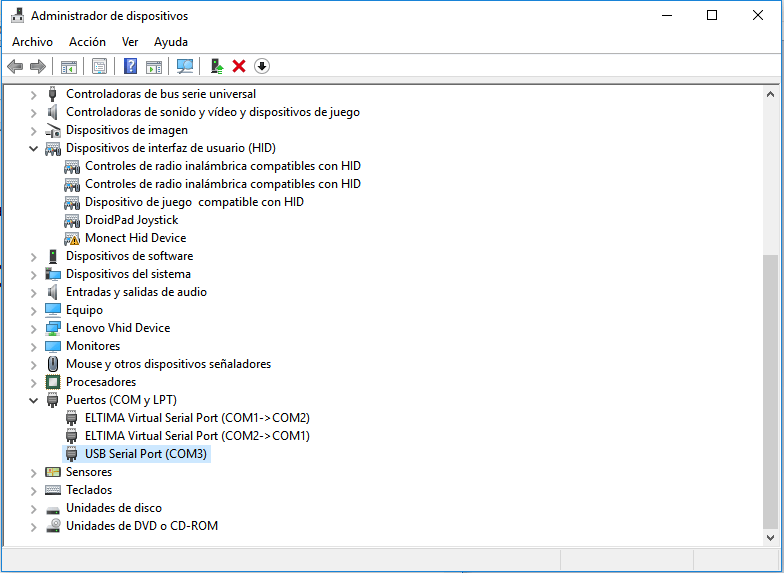
Task: Select ELTIMA Virtual Serial Port (COM1->COM2)
Action: 197,418
